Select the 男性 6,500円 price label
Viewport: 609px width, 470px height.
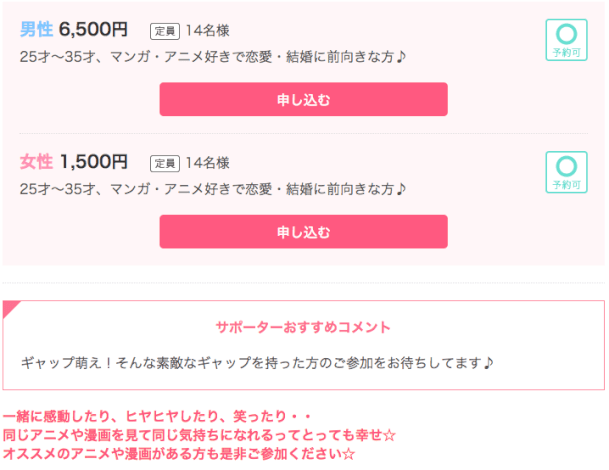point(74,29)
